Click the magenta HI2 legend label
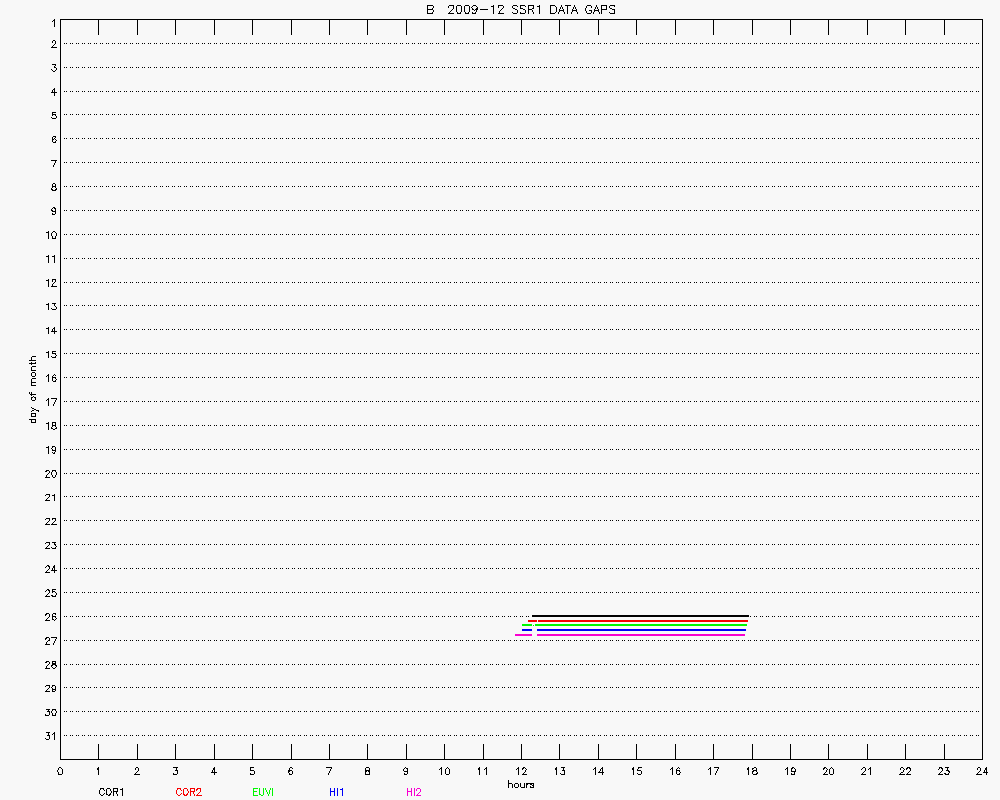 click(414, 792)
